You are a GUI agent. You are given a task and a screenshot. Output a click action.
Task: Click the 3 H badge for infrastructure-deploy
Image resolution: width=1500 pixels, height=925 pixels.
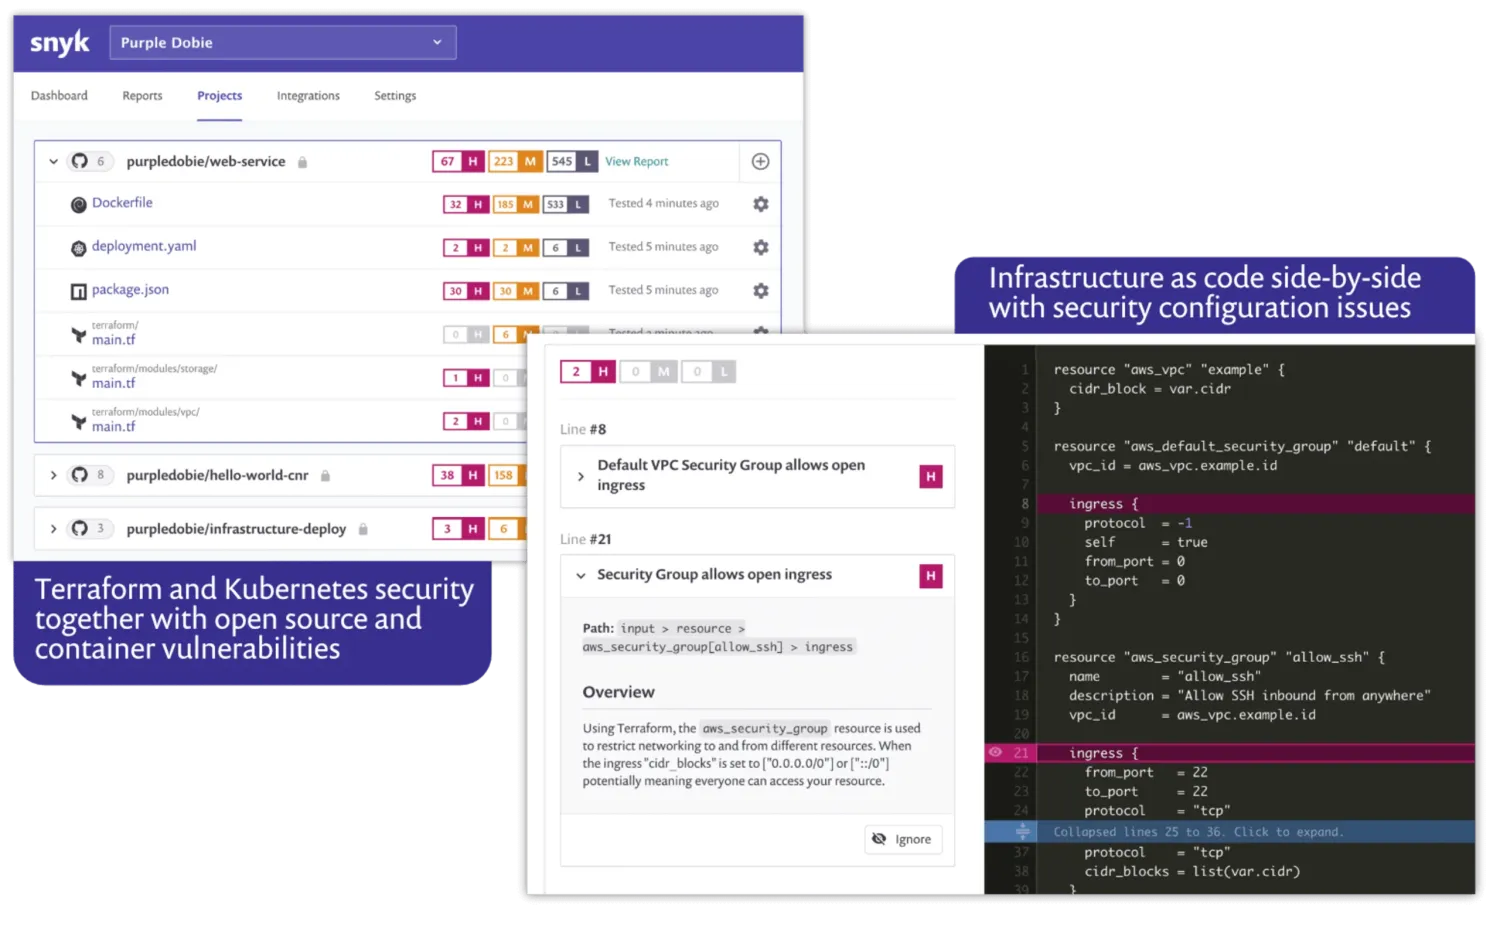pyautogui.click(x=460, y=528)
